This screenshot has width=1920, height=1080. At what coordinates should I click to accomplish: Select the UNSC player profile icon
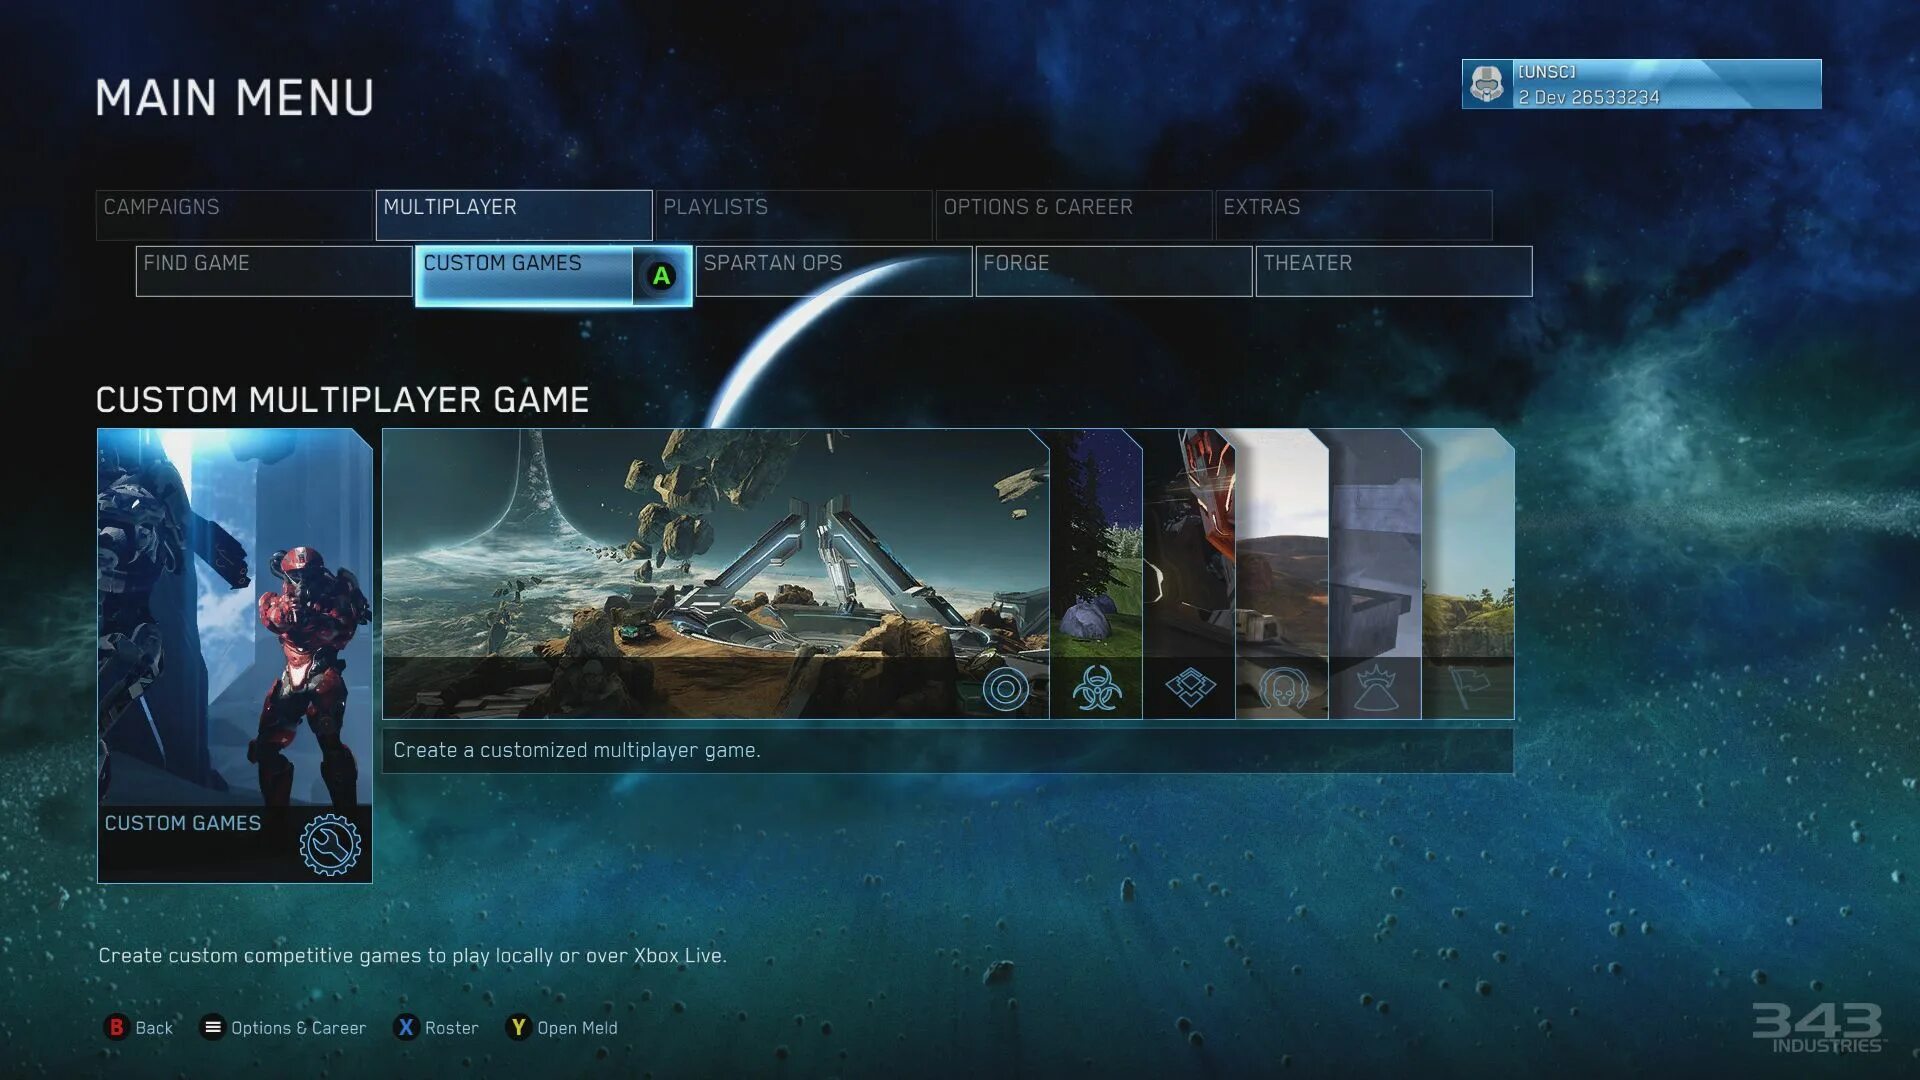[1486, 83]
